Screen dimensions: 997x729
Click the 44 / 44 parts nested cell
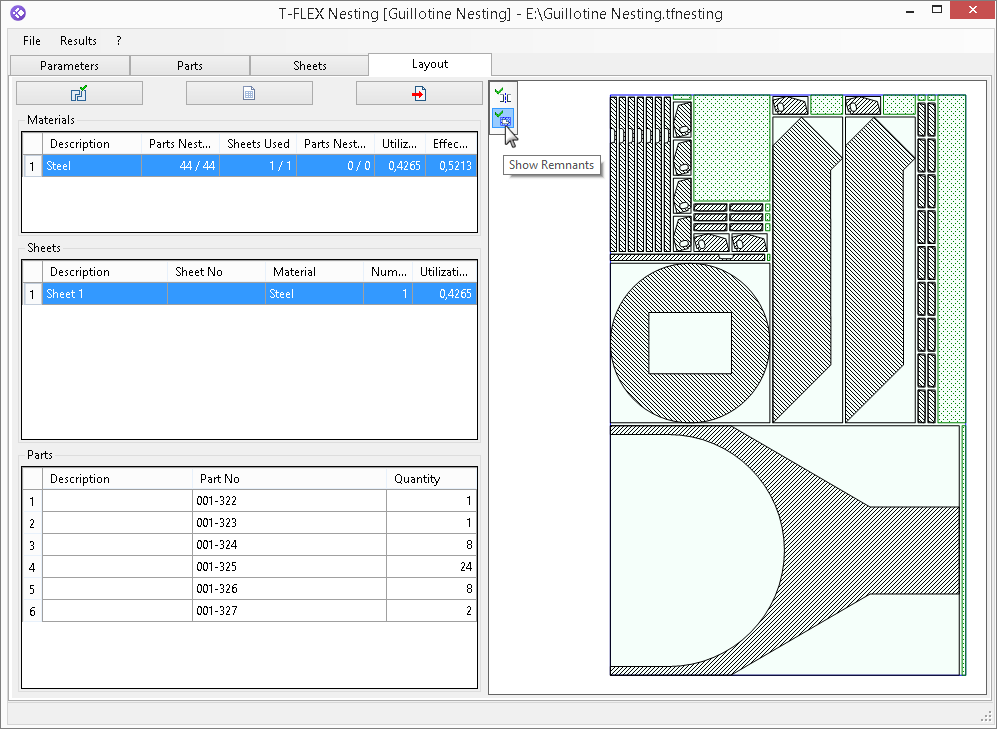point(181,166)
